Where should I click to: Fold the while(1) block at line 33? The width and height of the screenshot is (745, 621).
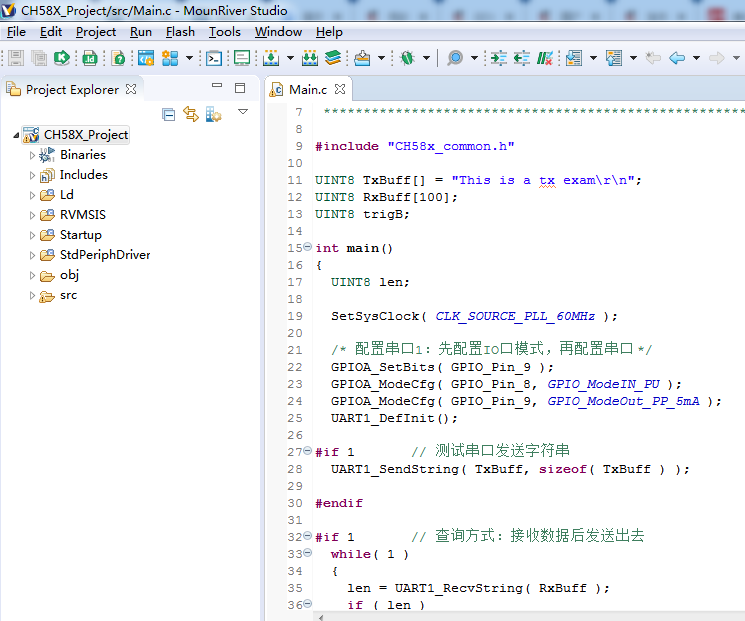coord(307,554)
